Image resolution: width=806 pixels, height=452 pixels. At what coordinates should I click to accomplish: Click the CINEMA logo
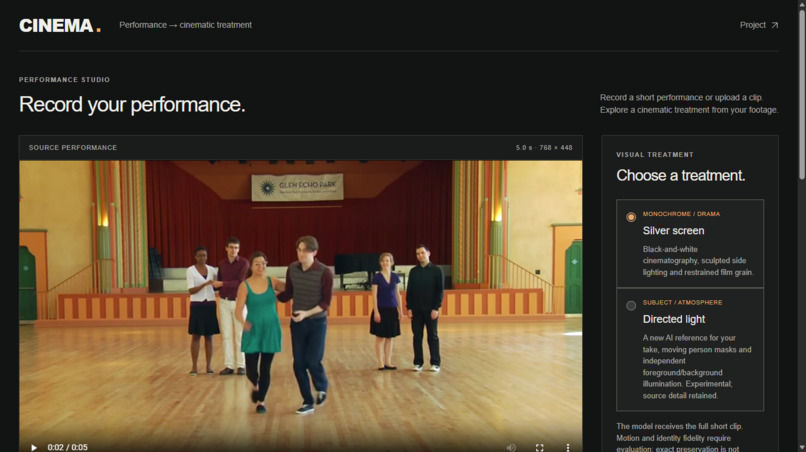[60, 25]
